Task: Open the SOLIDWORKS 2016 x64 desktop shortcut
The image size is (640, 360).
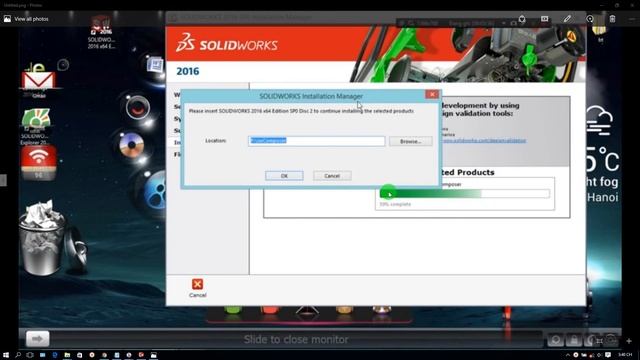Action: click(101, 33)
